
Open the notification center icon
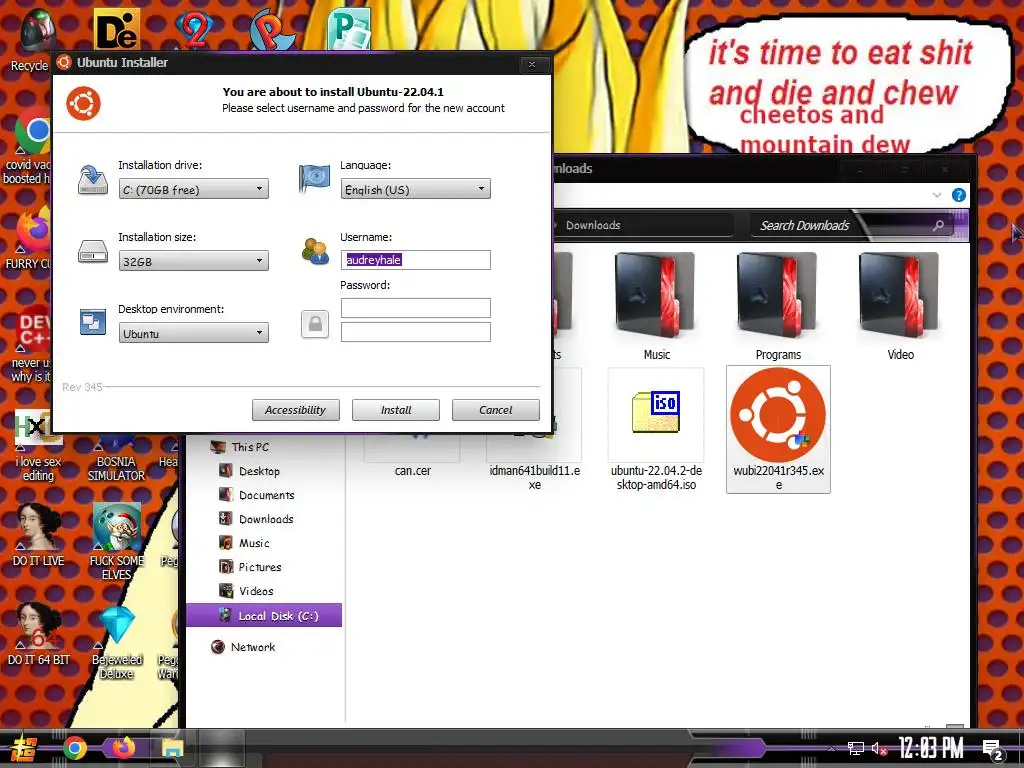(x=992, y=749)
